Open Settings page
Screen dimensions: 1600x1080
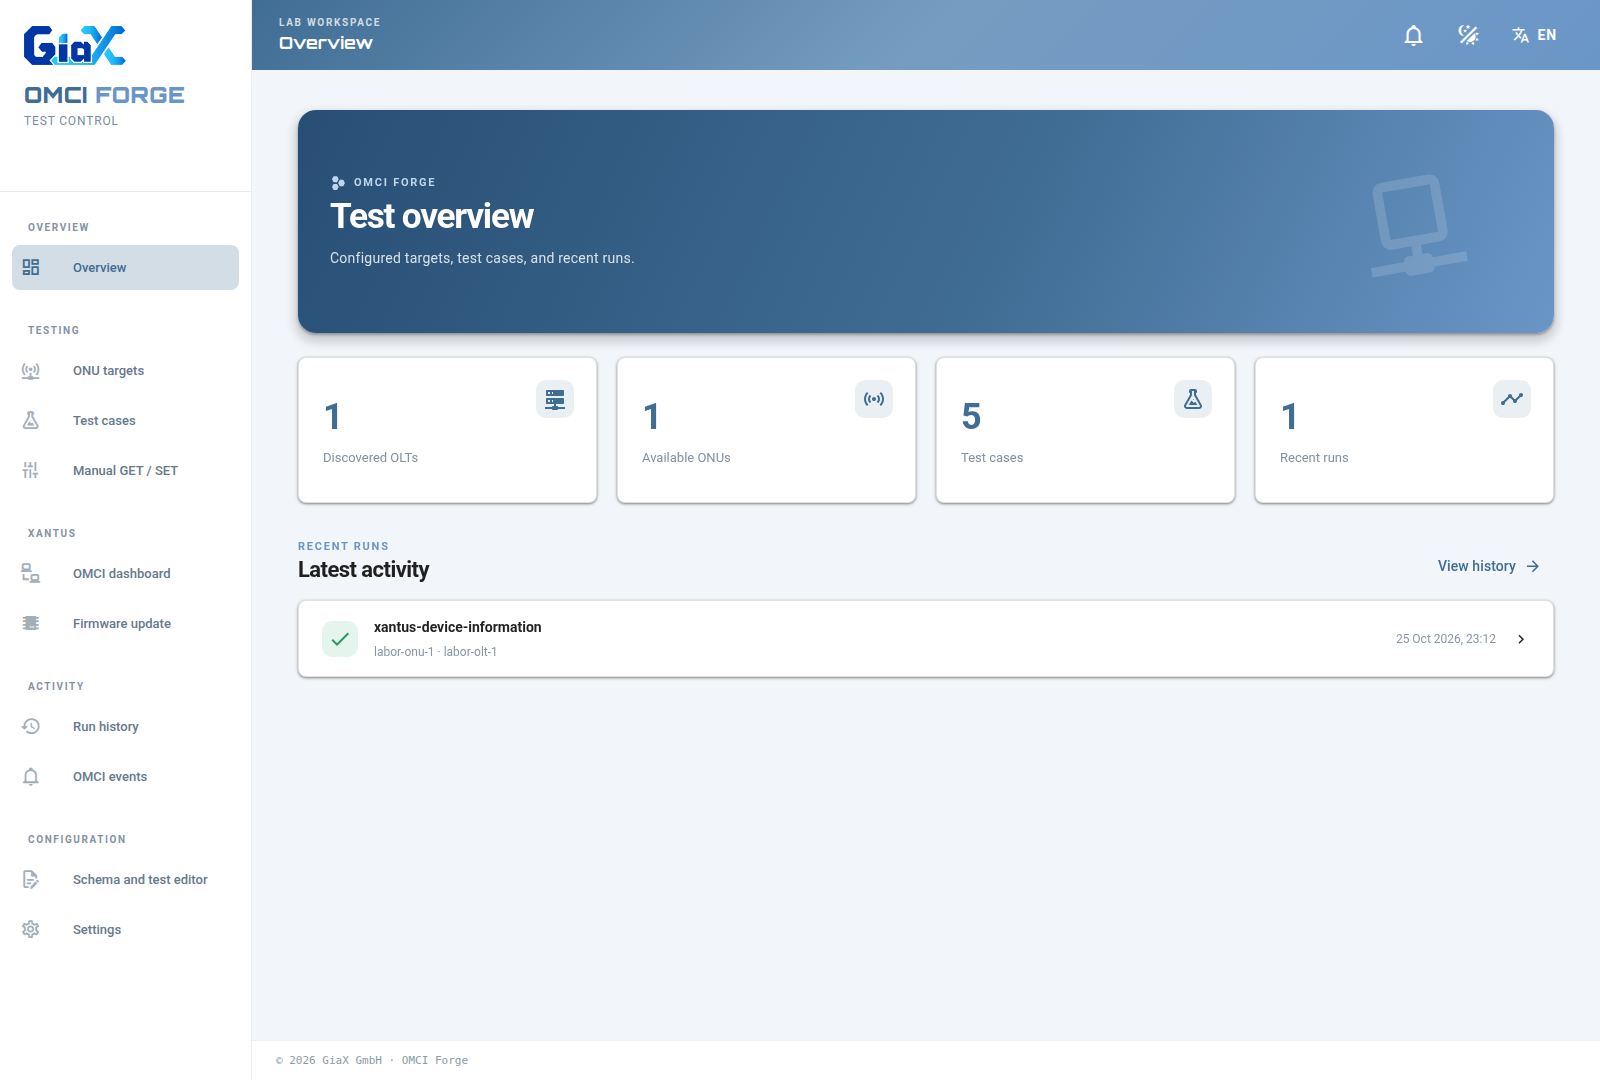pyautogui.click(x=125, y=929)
